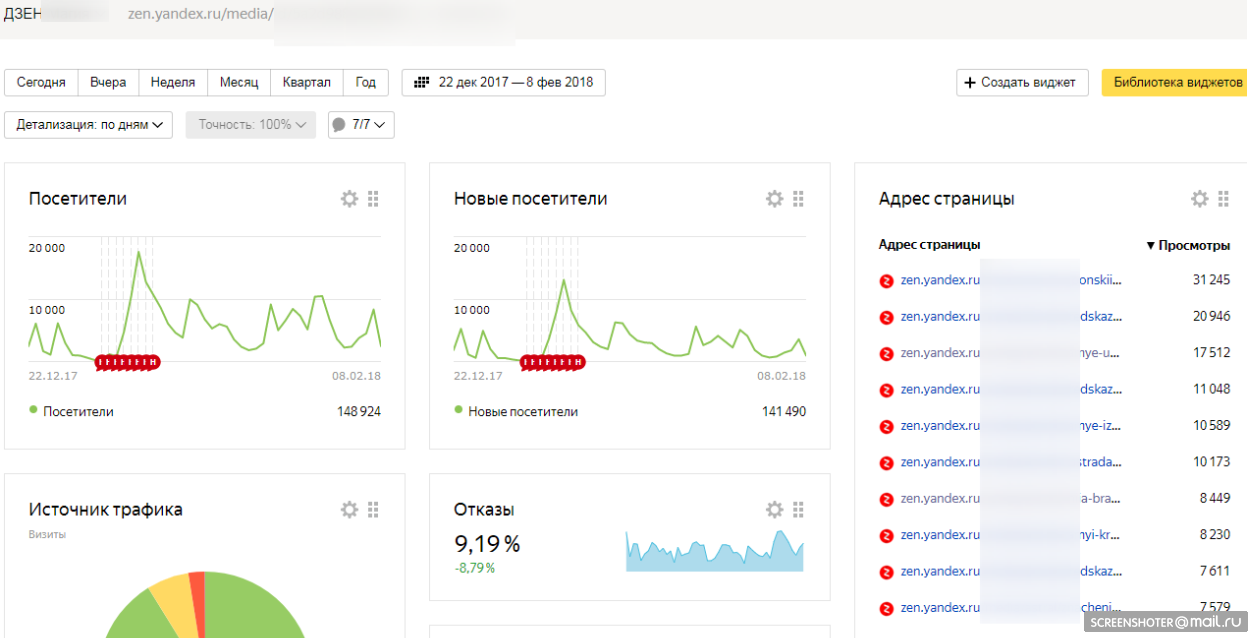Screen dimensions: 1254x638
Task: Select the Неделя period tab
Action: [173, 82]
